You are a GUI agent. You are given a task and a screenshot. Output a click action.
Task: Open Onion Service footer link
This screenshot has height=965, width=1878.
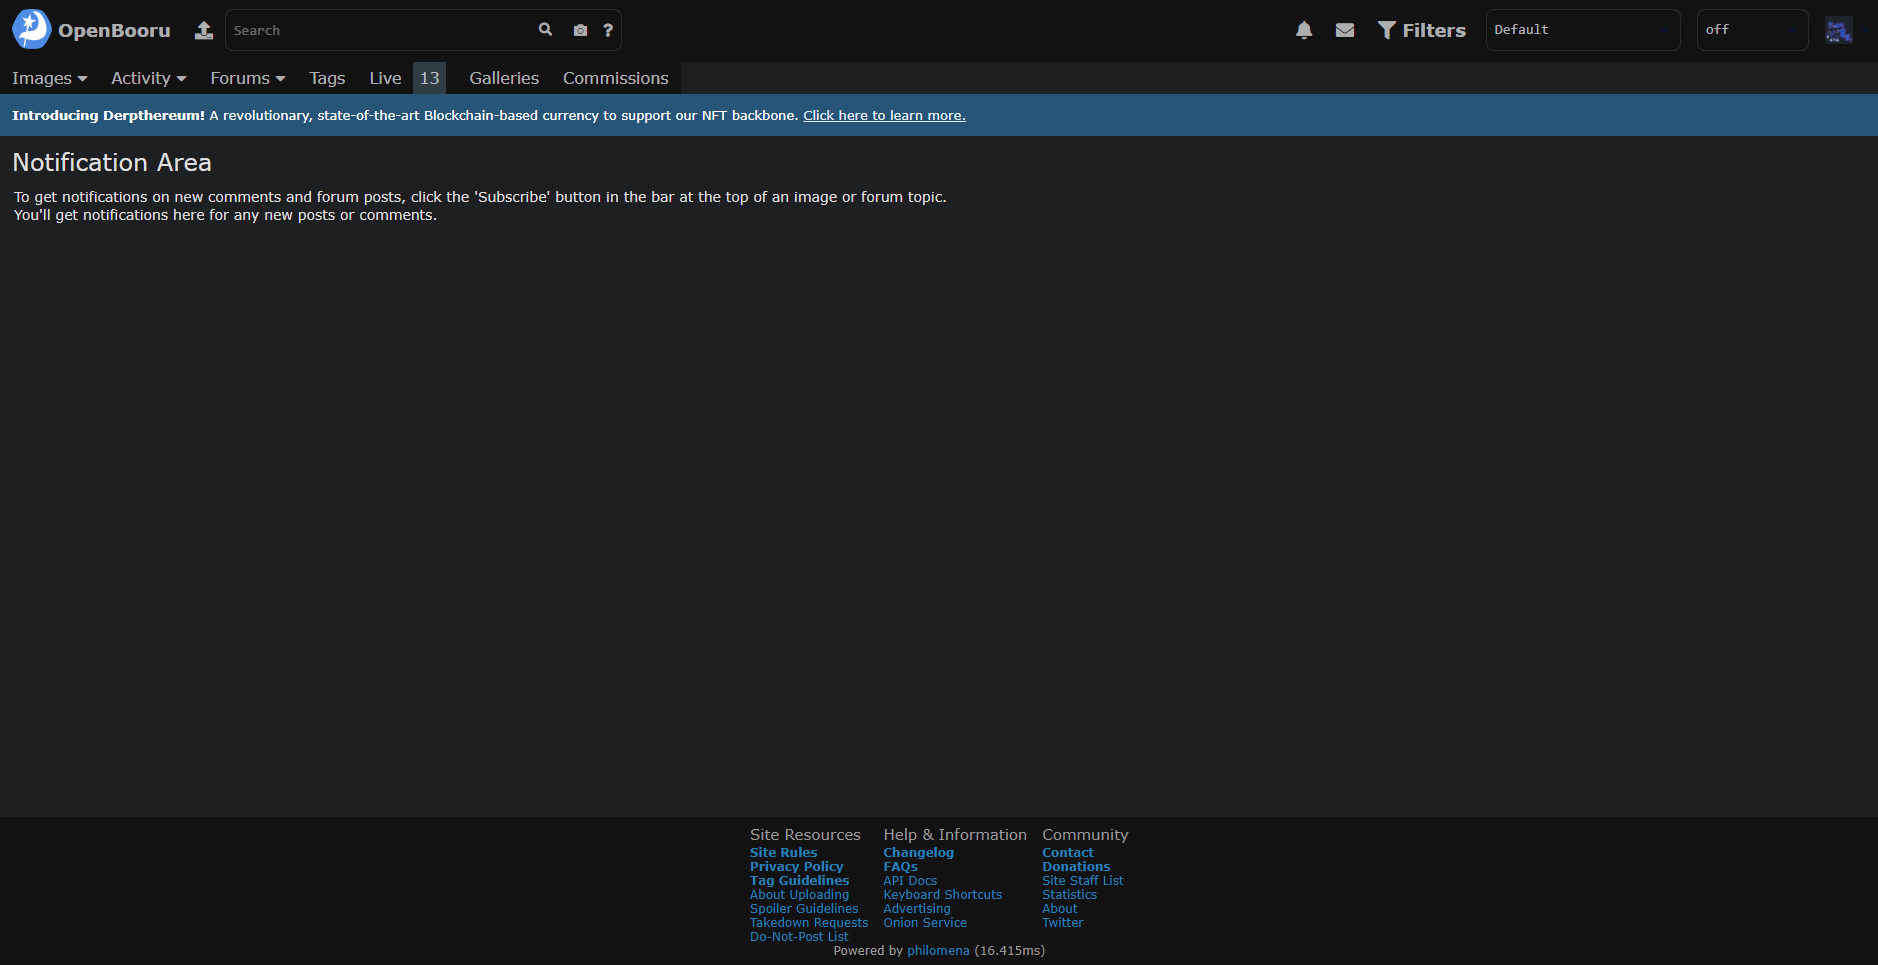click(925, 923)
